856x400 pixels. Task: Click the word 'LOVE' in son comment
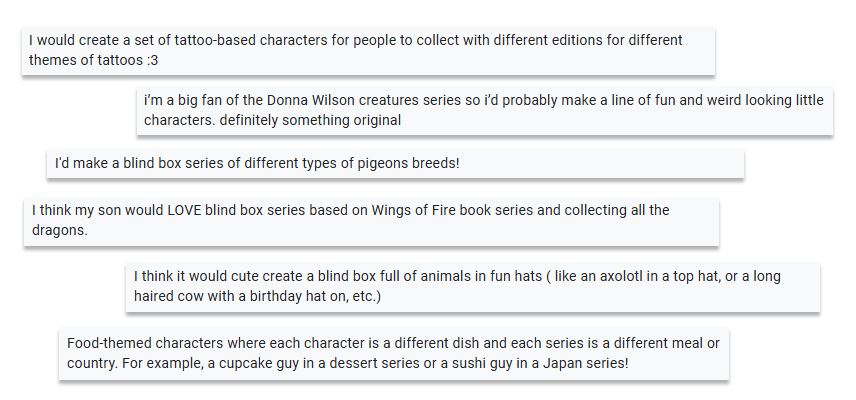click(x=184, y=210)
